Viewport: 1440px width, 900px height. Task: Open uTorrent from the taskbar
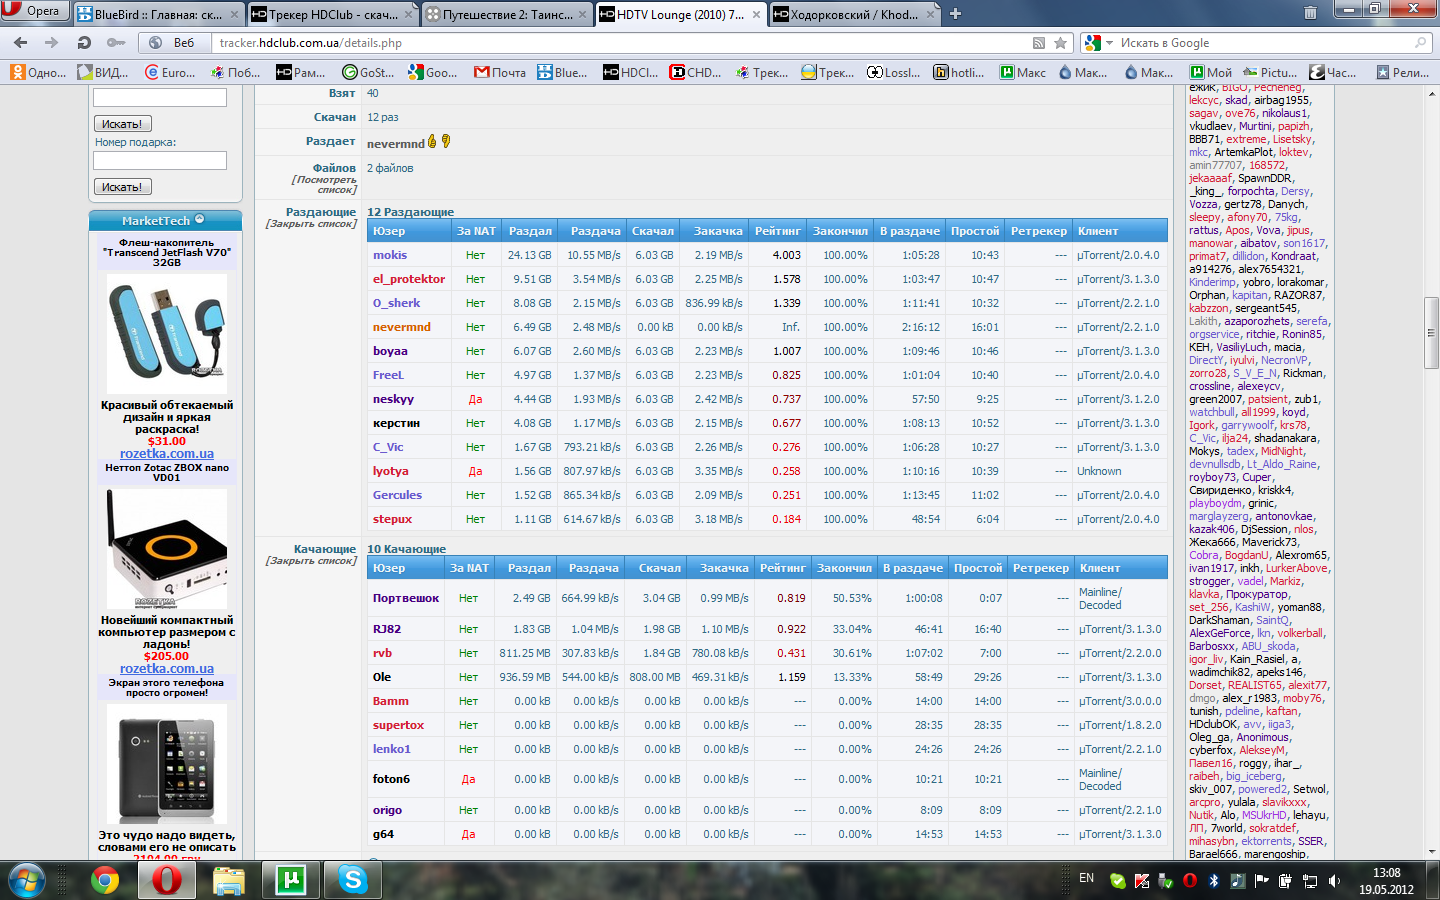click(291, 880)
